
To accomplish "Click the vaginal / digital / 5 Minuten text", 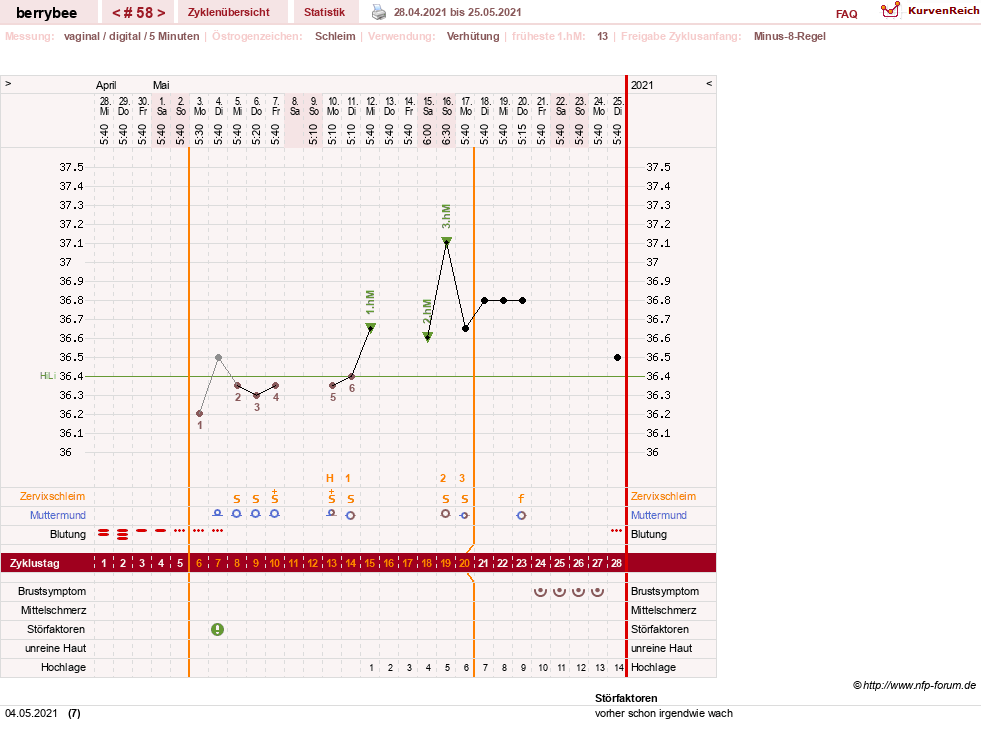I will 131,36.
